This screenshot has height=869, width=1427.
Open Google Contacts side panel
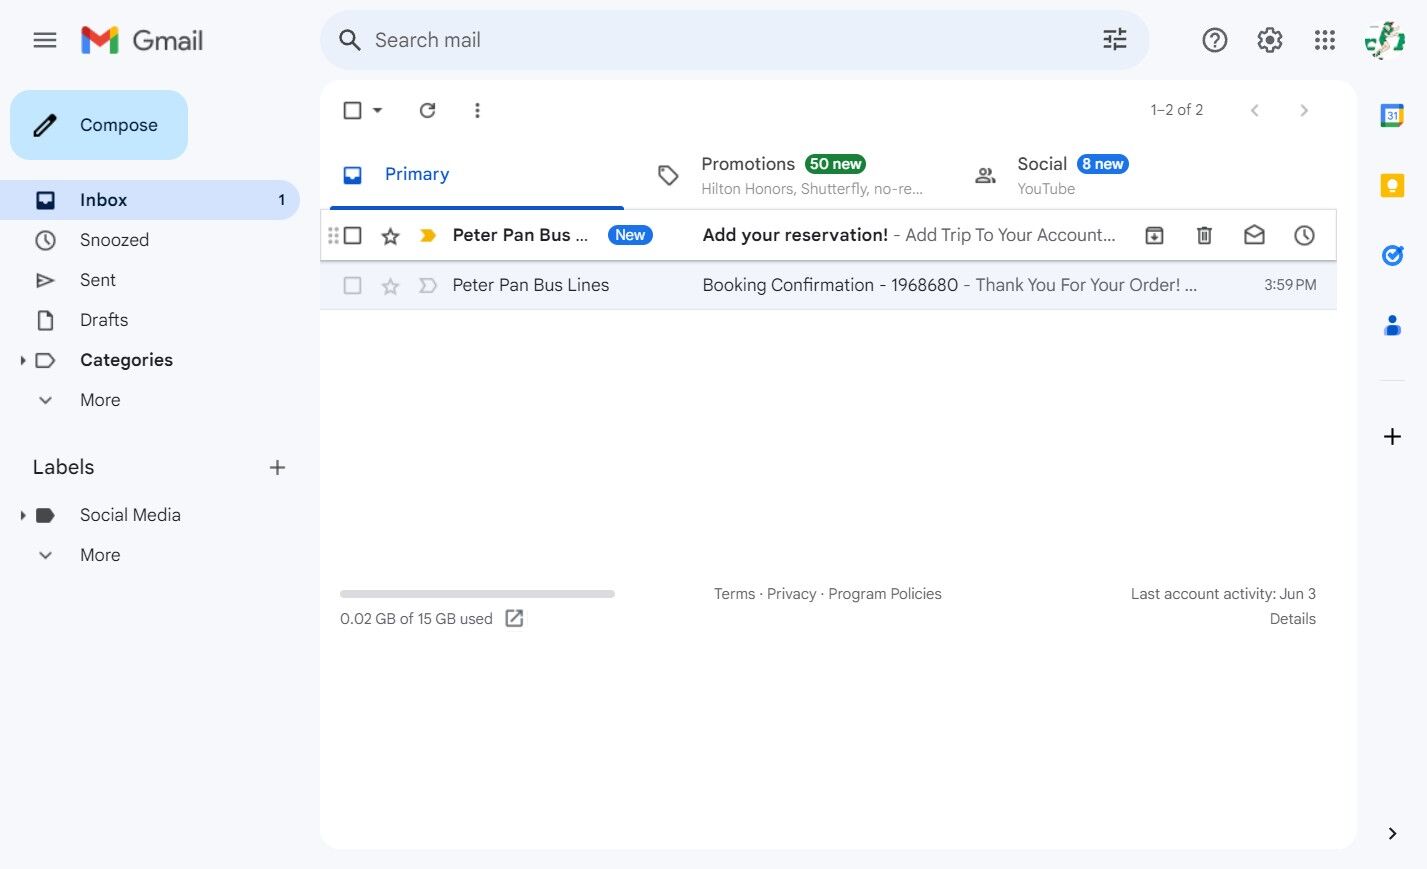(x=1392, y=325)
